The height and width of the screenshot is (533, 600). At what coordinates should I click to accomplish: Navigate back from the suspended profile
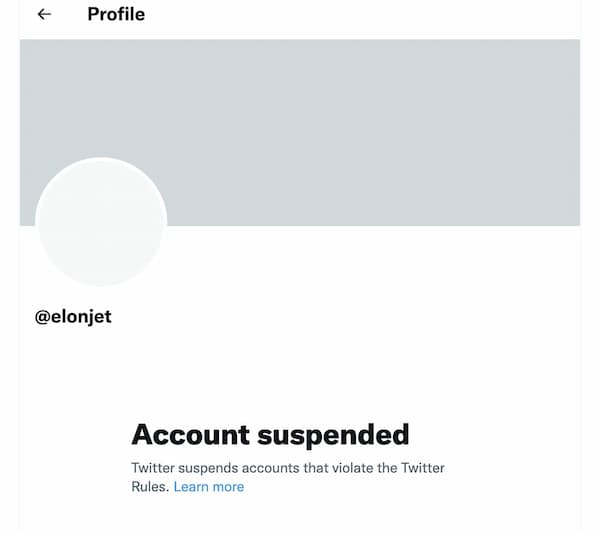pyautogui.click(x=44, y=15)
